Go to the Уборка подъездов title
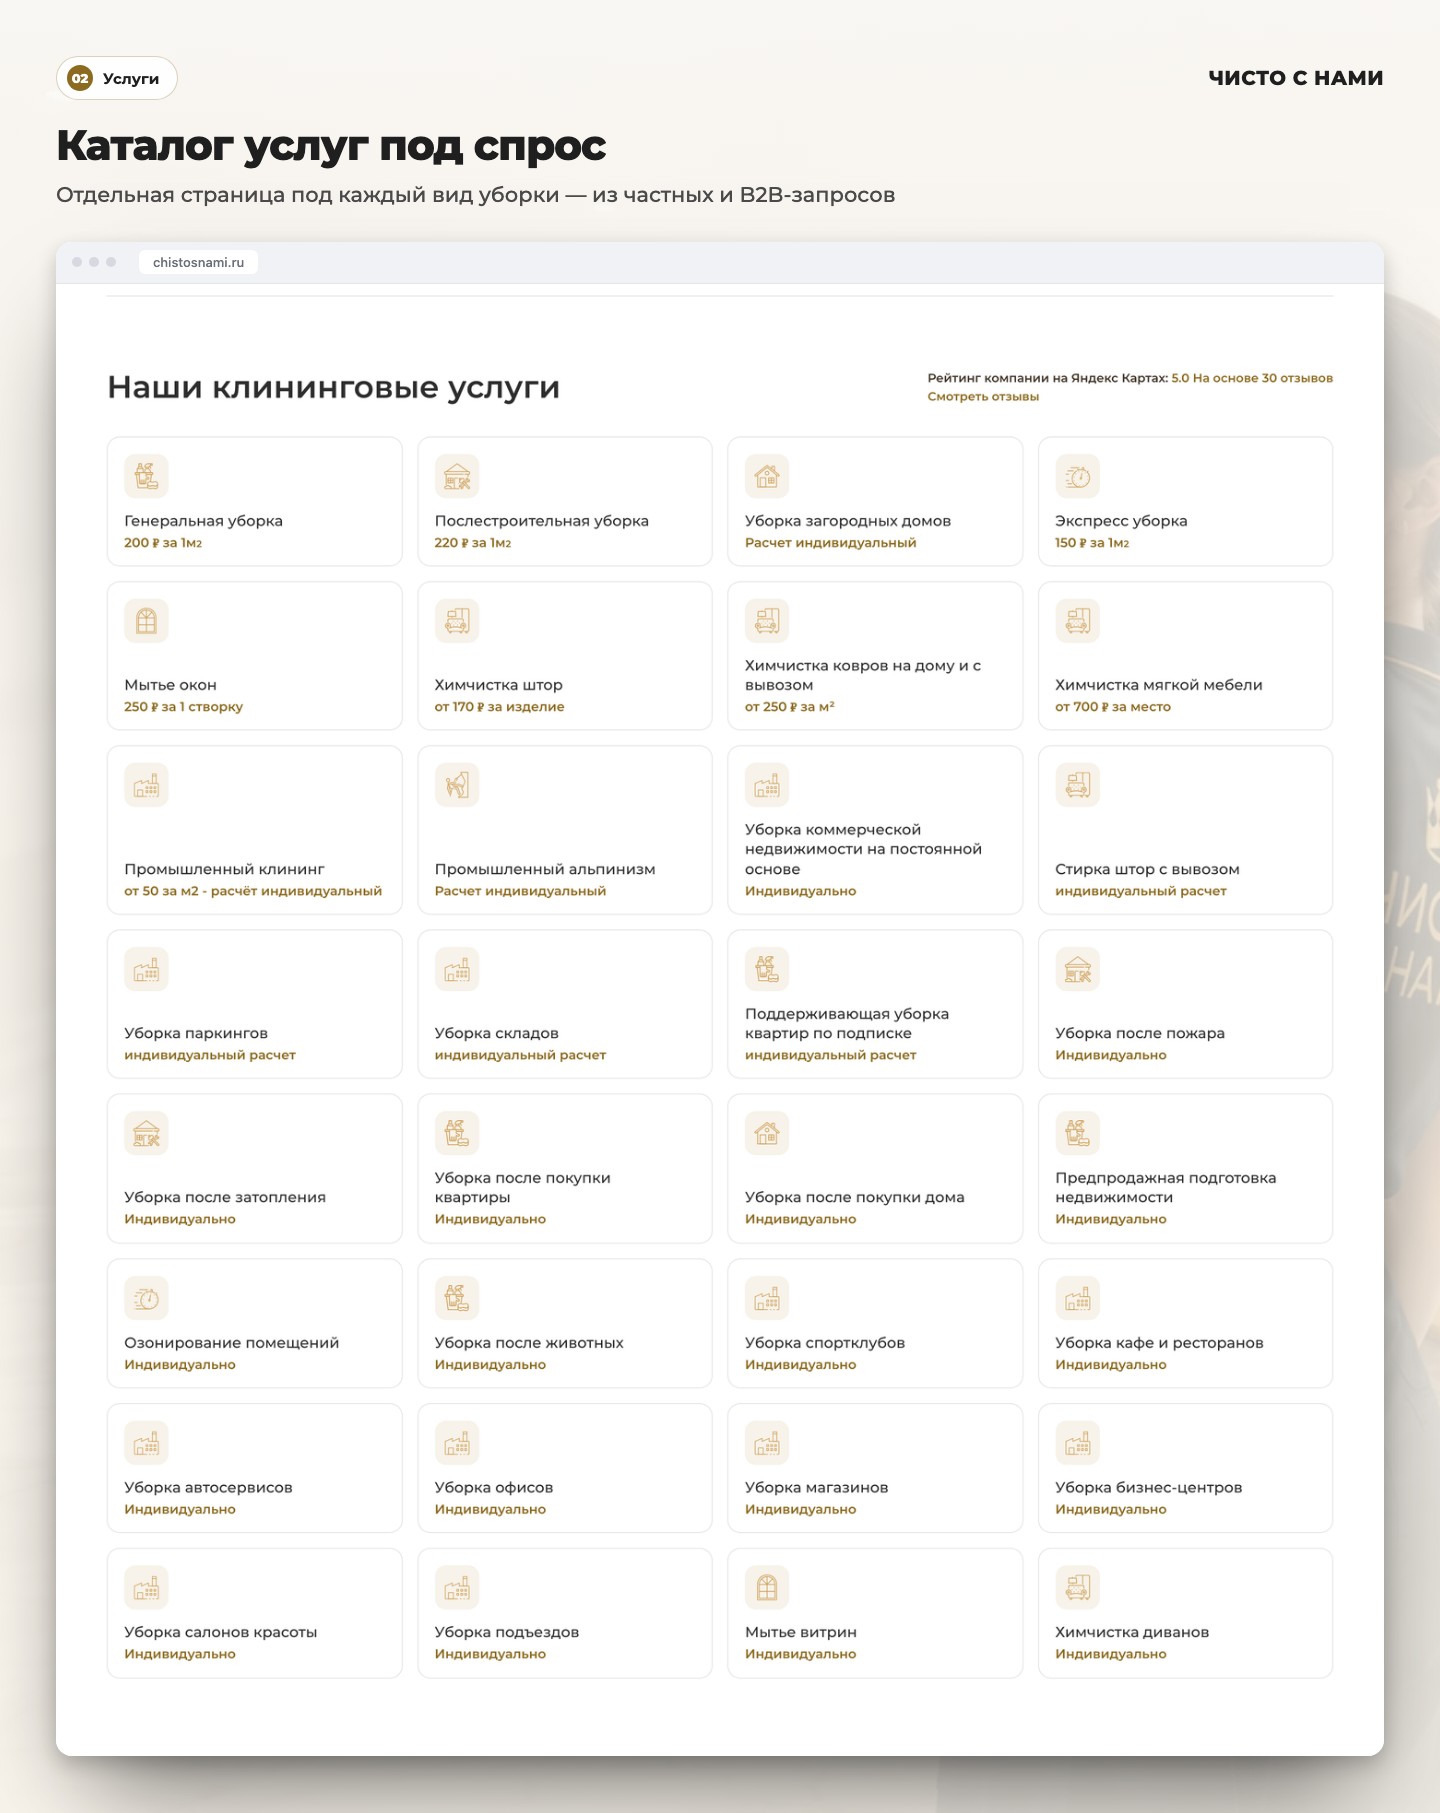The height and width of the screenshot is (1813, 1440). pyautogui.click(x=507, y=1632)
